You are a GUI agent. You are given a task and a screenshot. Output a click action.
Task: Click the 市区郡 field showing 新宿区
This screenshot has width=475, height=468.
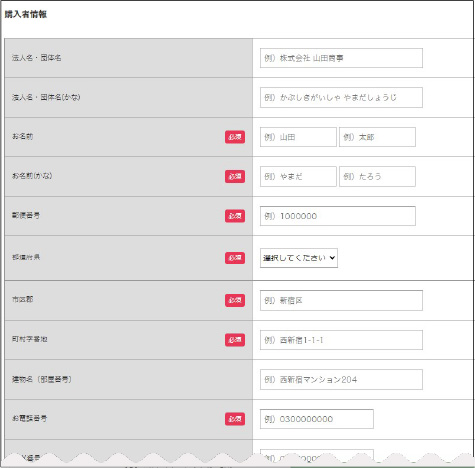pyautogui.click(x=341, y=300)
